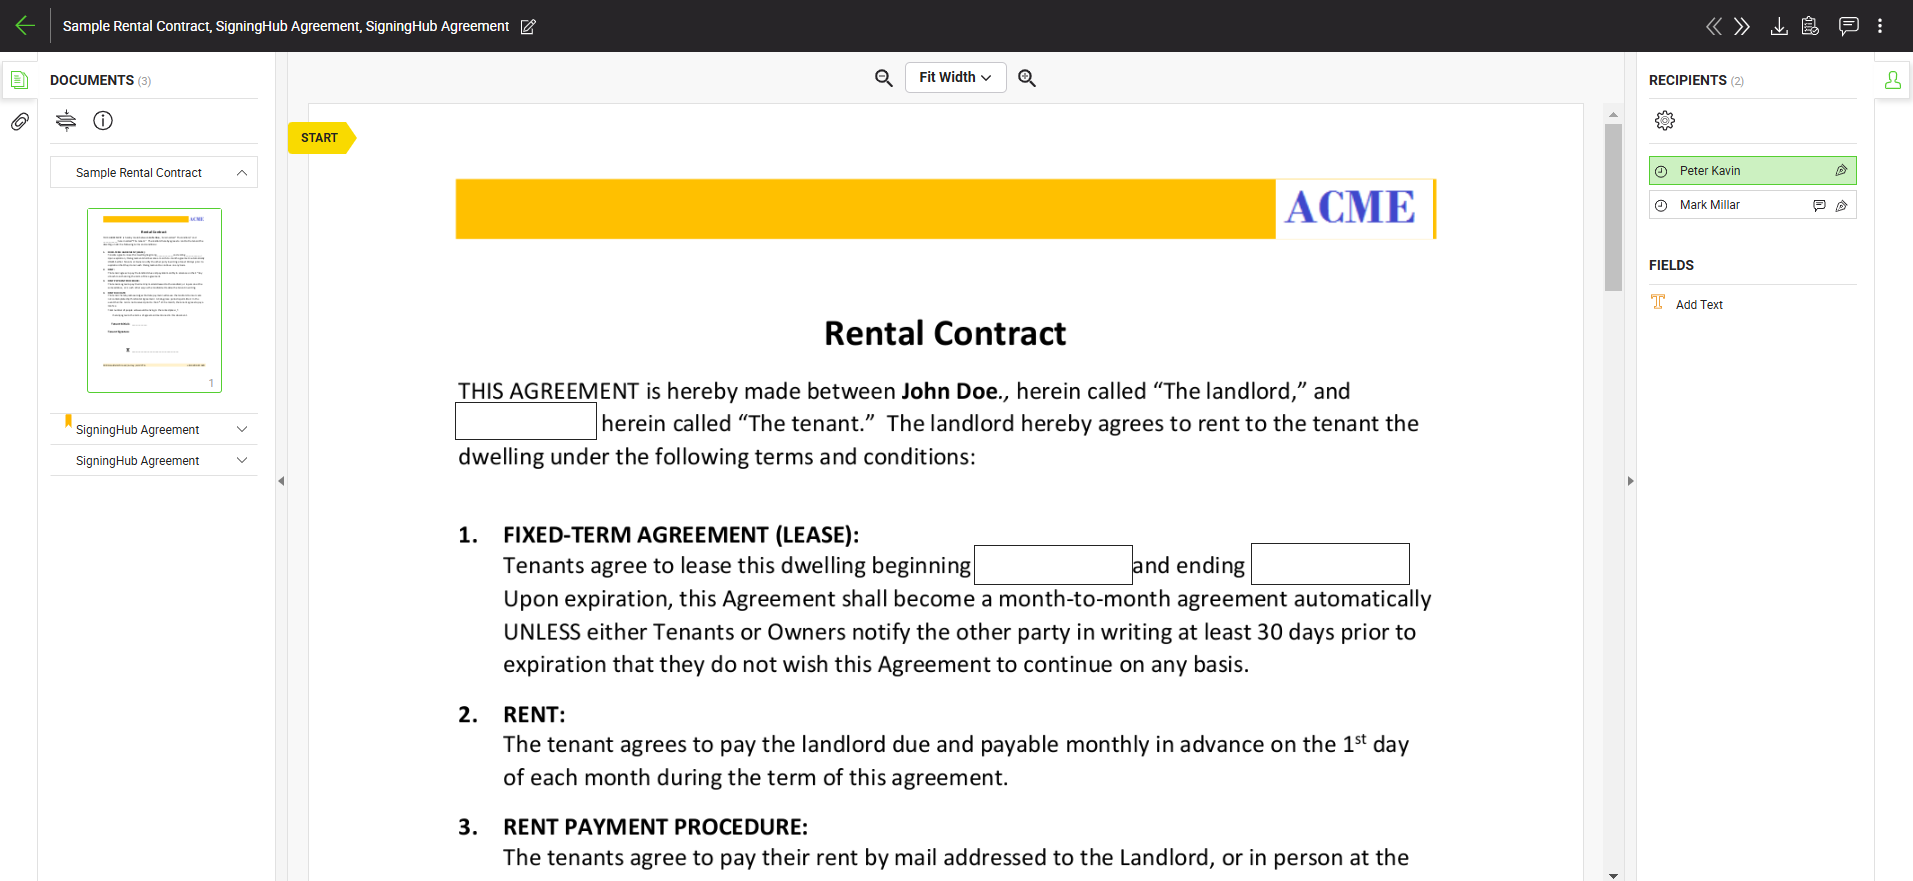The height and width of the screenshot is (881, 1913).
Task: Click the green back arrow
Action: 25,26
